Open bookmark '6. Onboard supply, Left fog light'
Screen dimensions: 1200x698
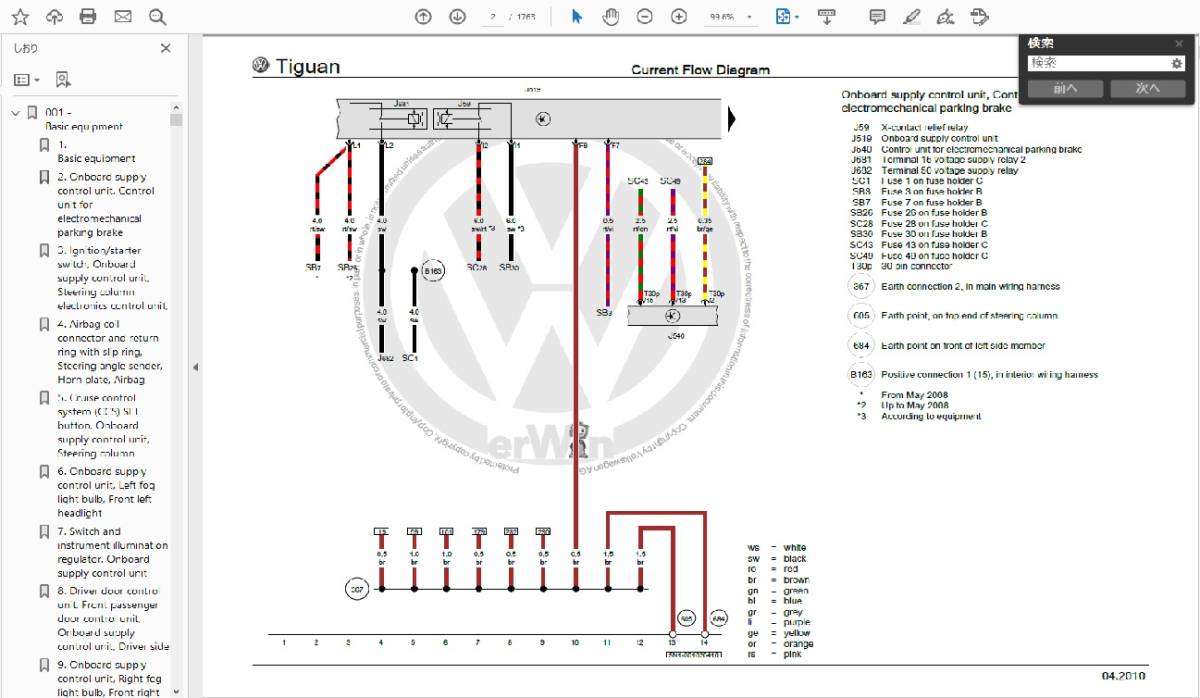click(105, 492)
